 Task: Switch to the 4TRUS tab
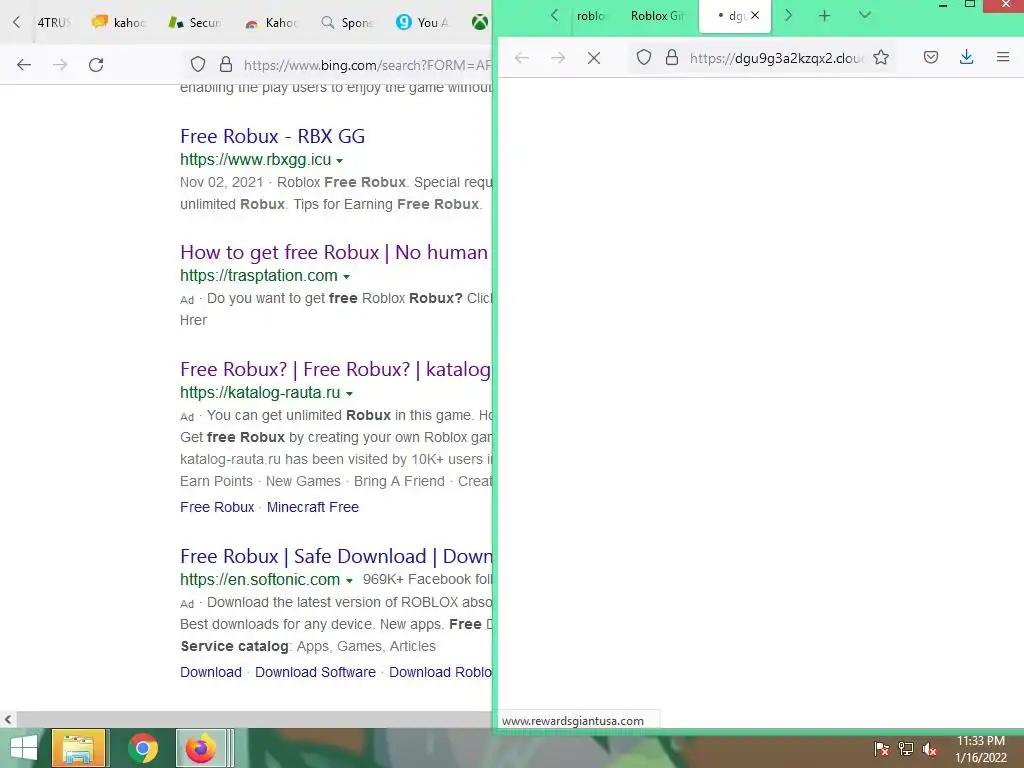(54, 22)
